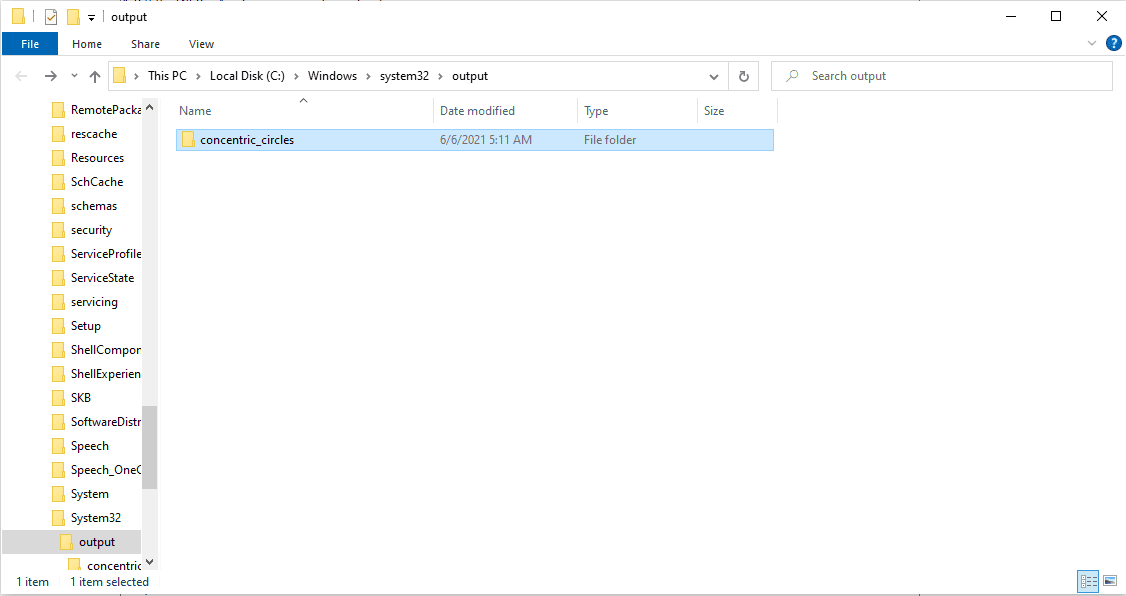Switch to the View tab
1126x596 pixels.
pos(201,43)
